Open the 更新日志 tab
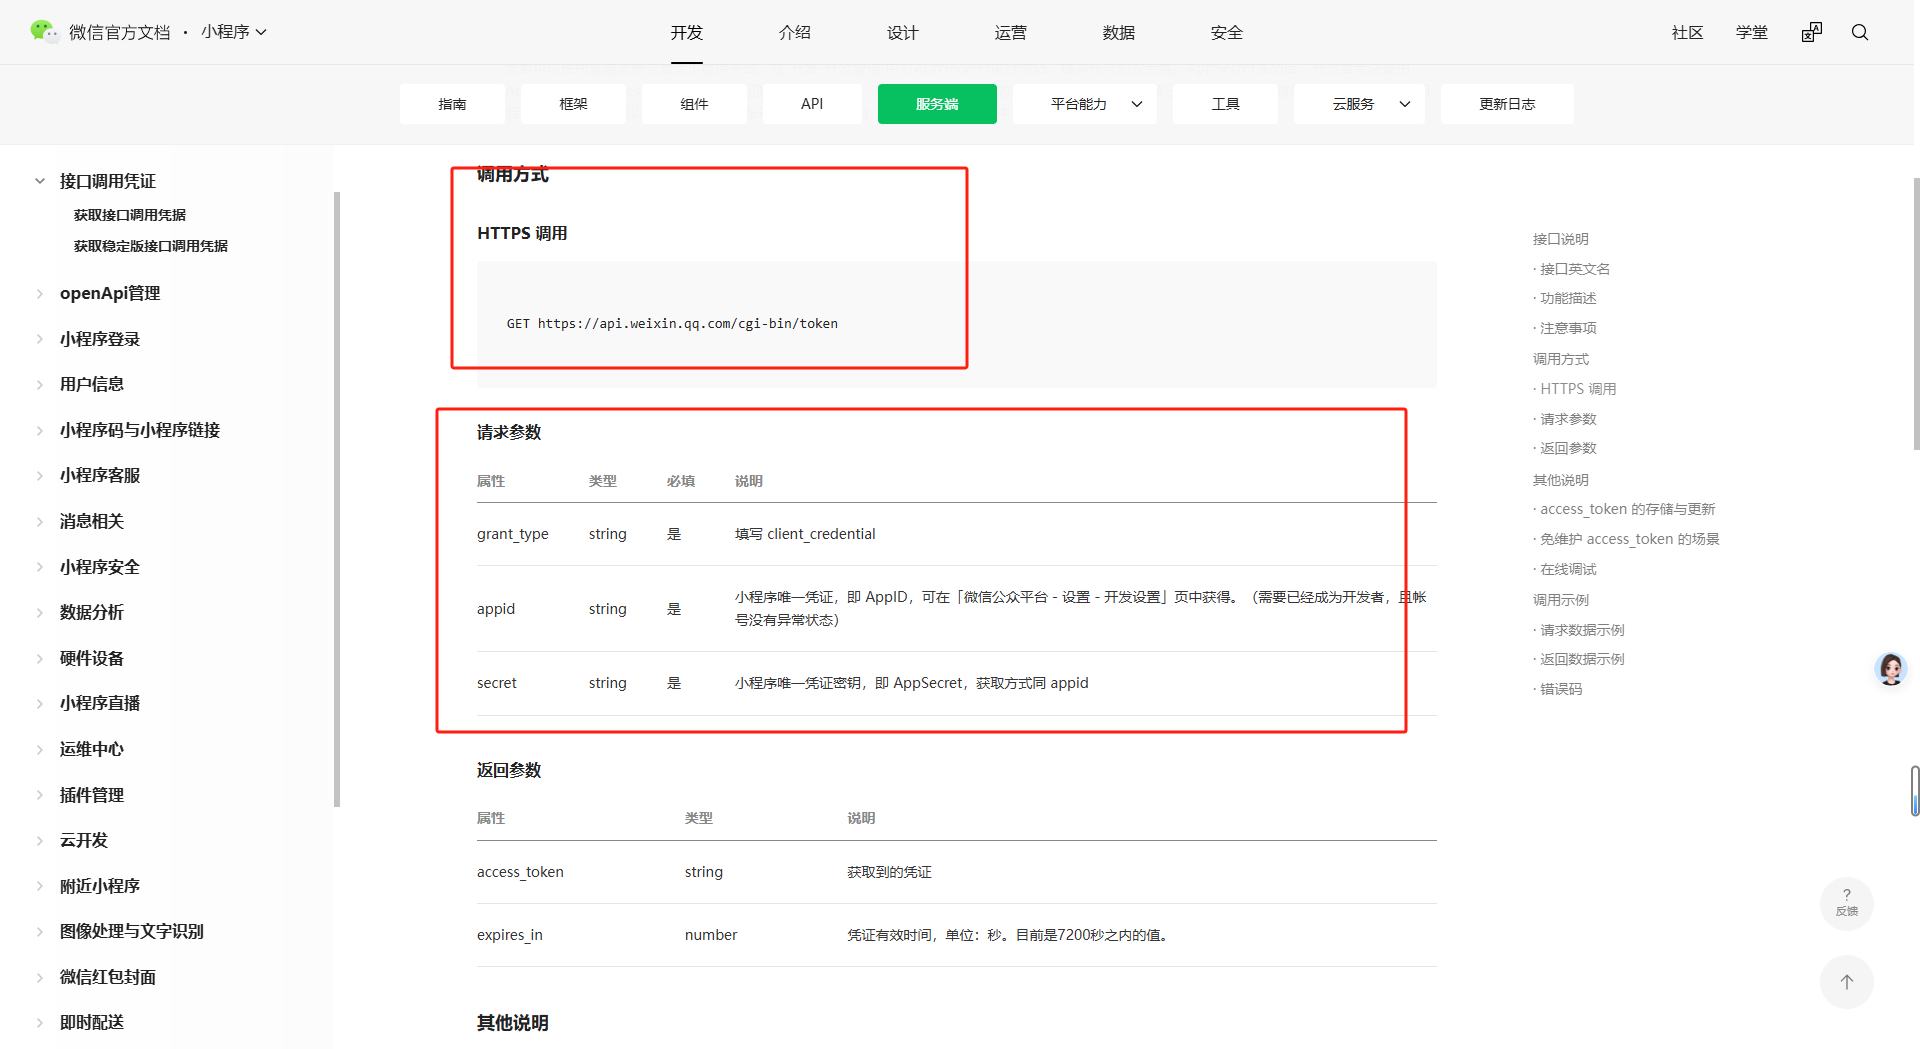Image resolution: width=1920 pixels, height=1049 pixels. (1506, 104)
